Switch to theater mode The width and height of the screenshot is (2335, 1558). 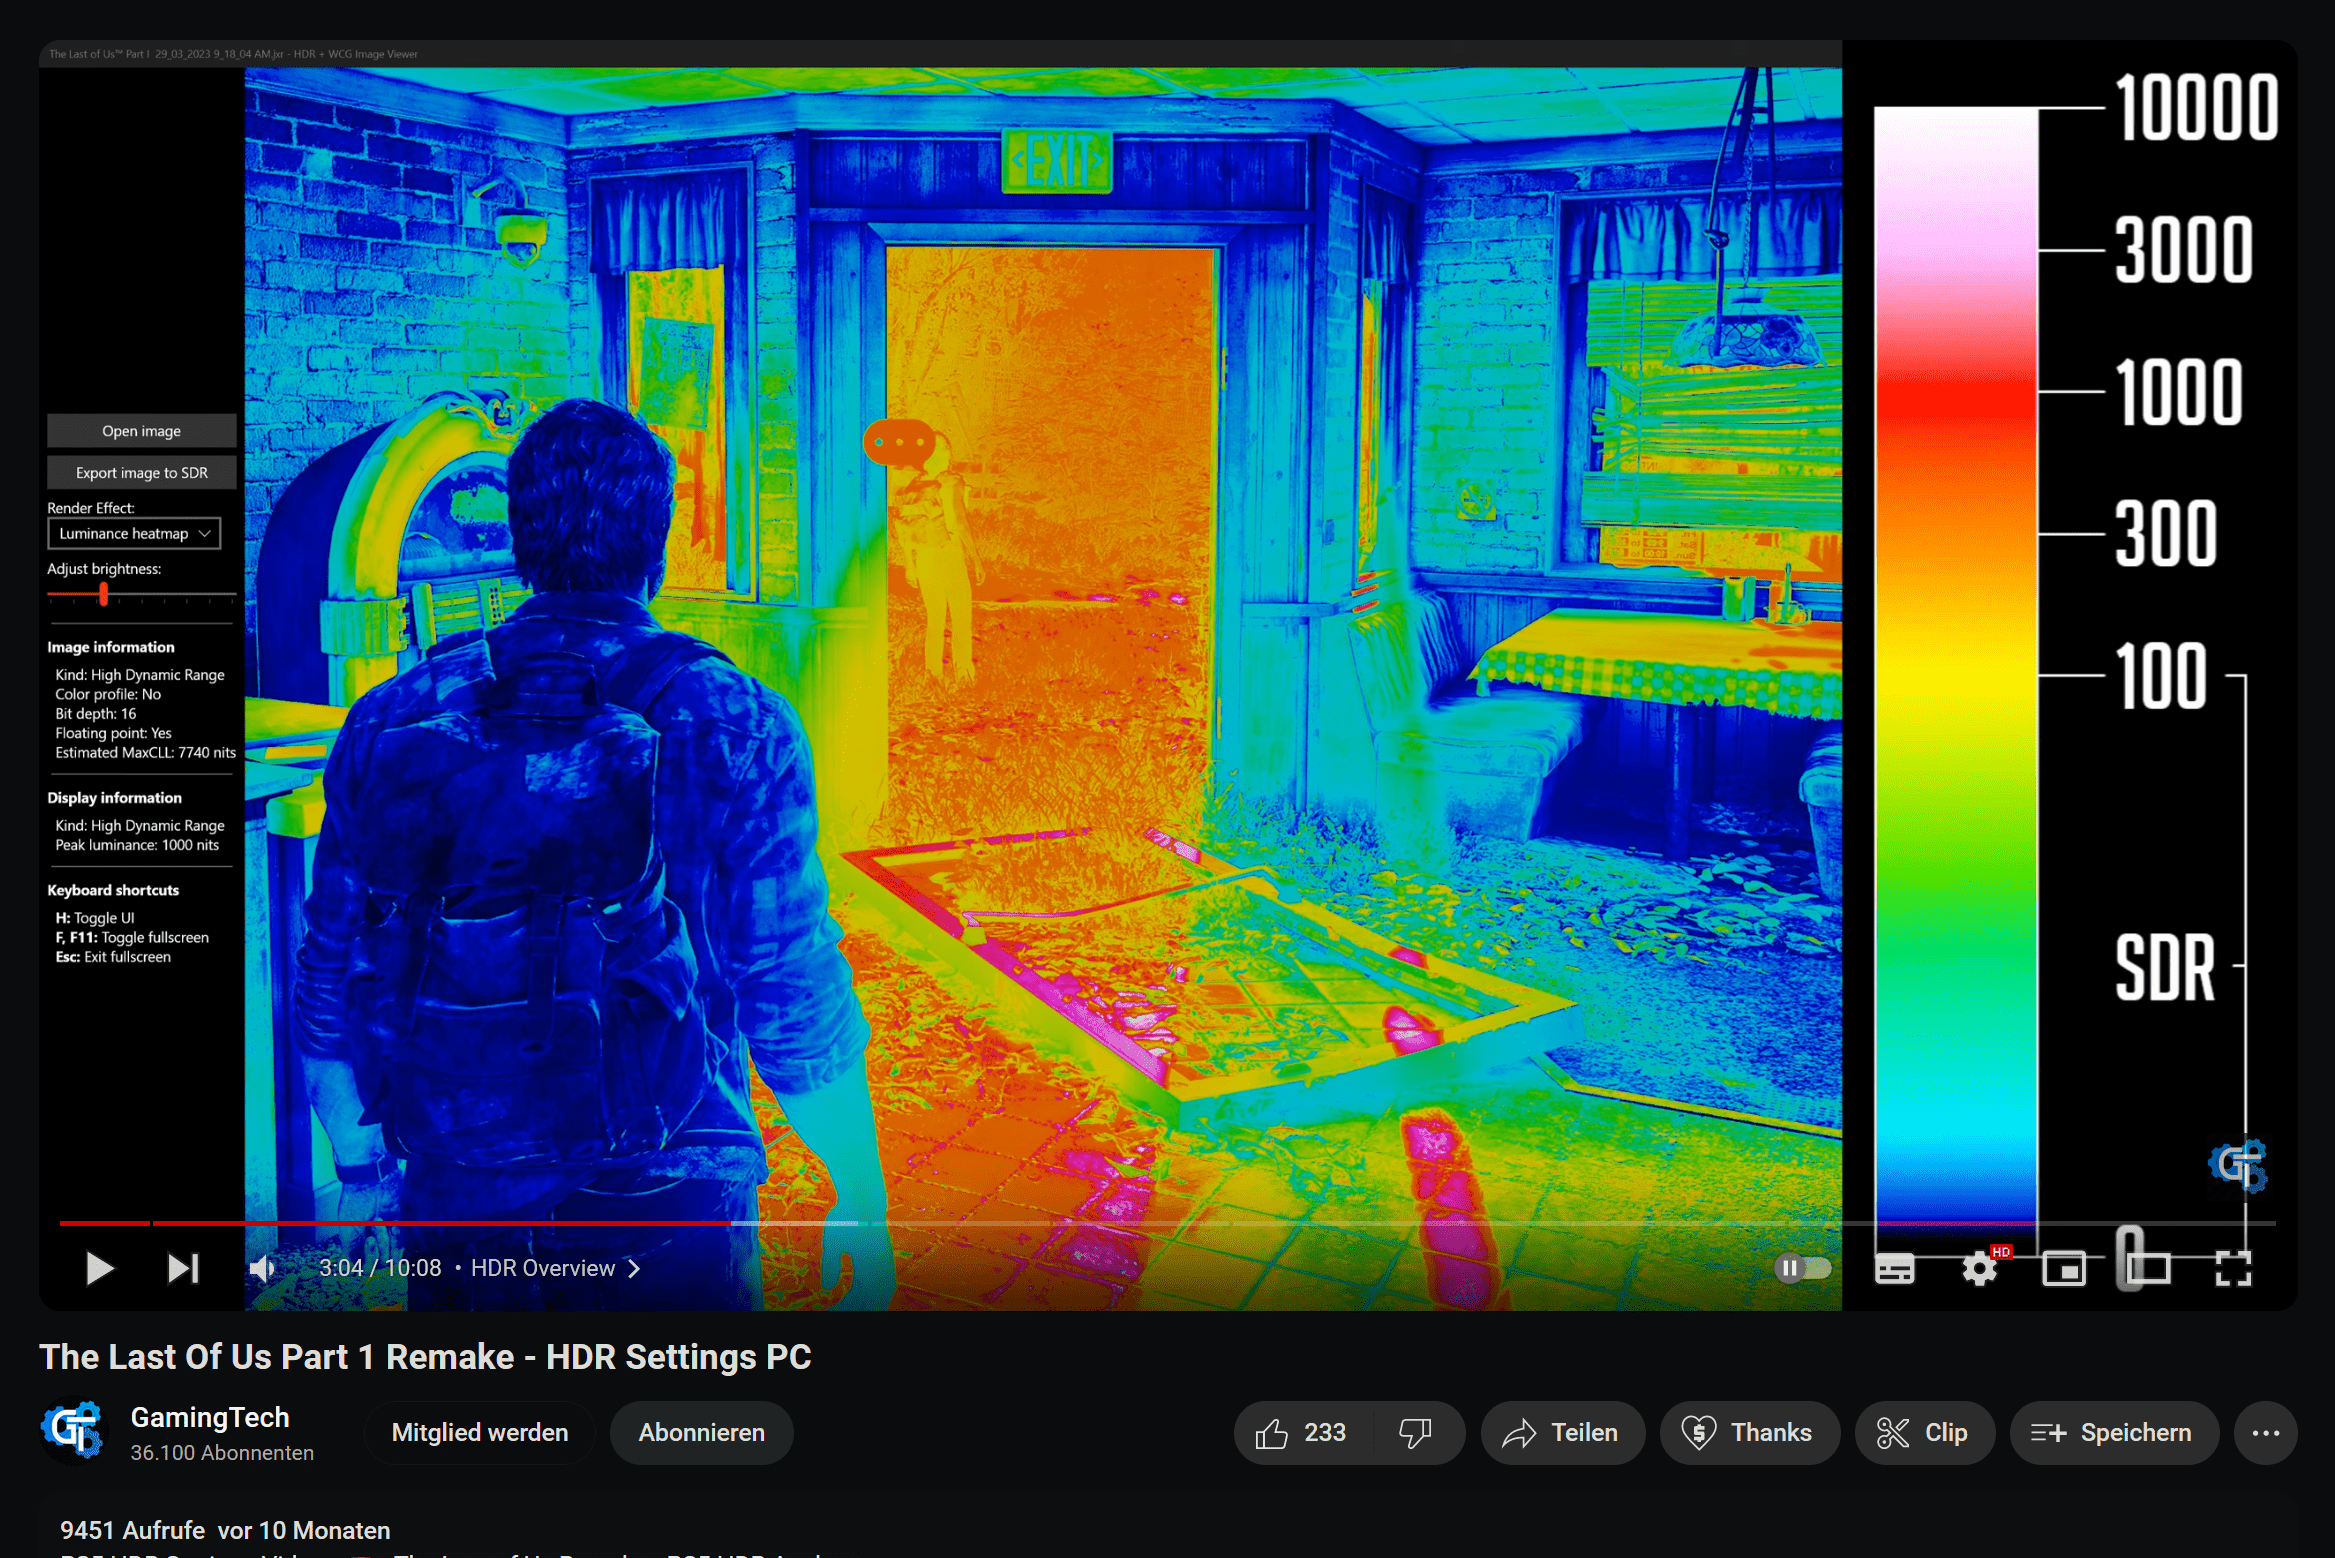(x=2148, y=1268)
